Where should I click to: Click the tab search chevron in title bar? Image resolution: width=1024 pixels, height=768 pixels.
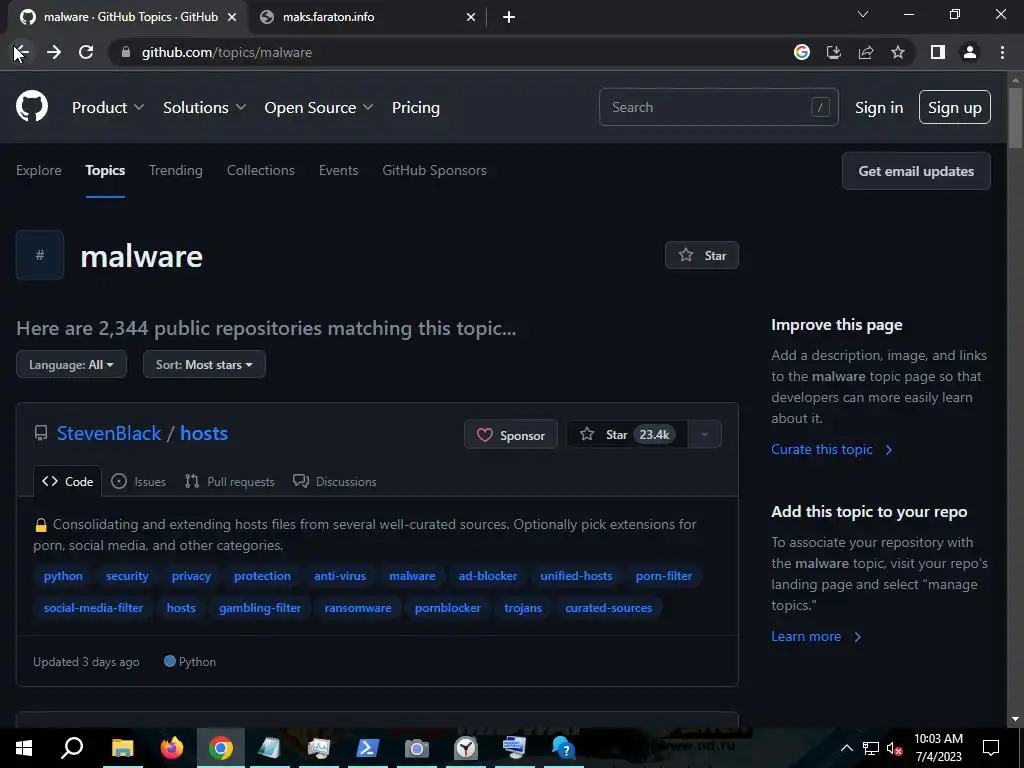click(863, 14)
